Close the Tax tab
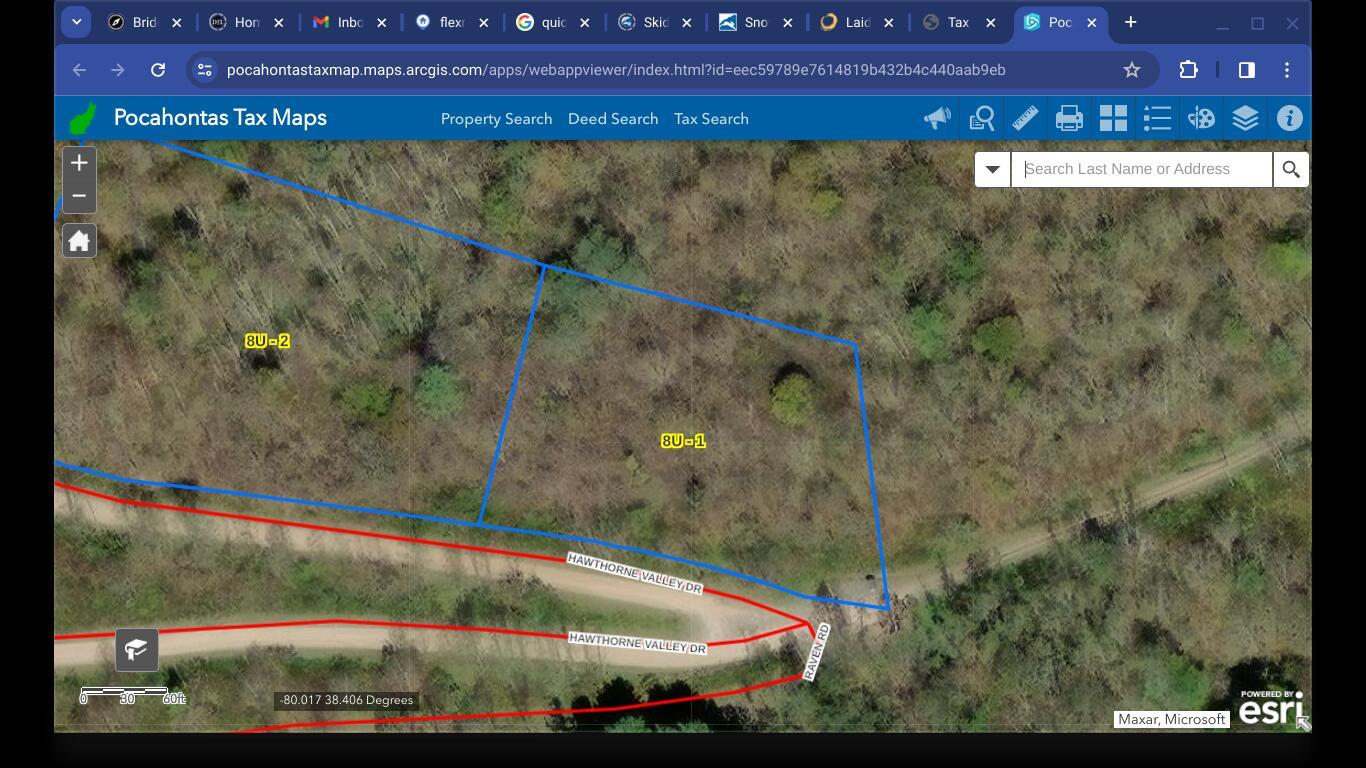Screen dimensions: 1366x768 click(x=990, y=22)
